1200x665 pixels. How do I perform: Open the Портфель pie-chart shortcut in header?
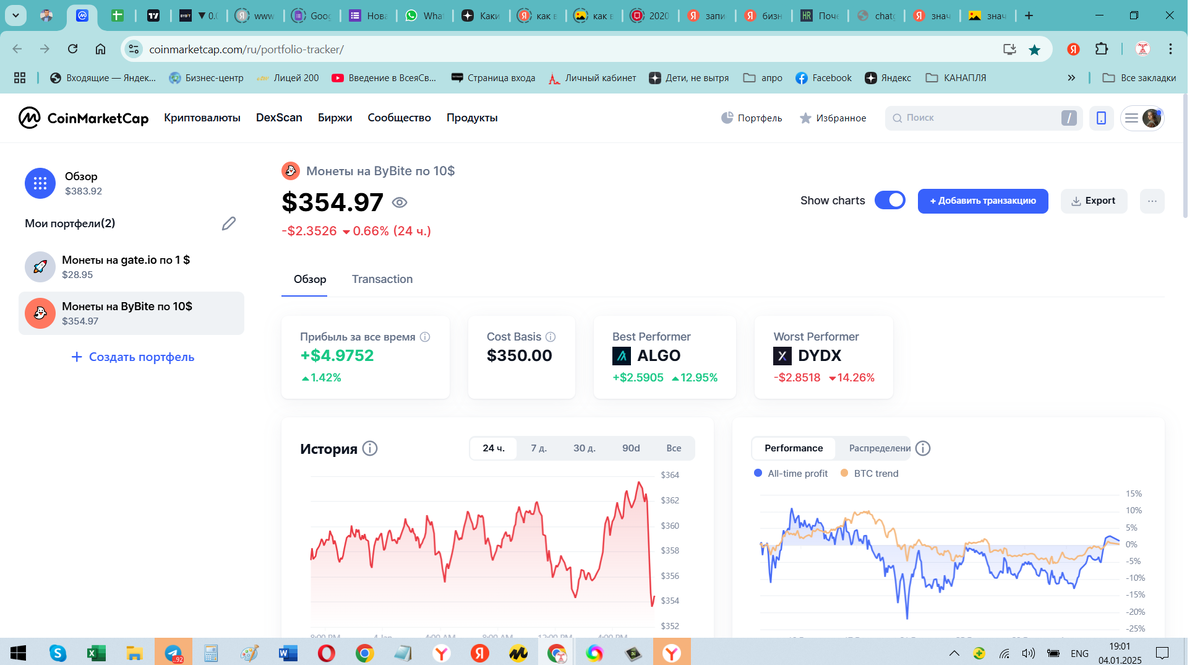752,118
